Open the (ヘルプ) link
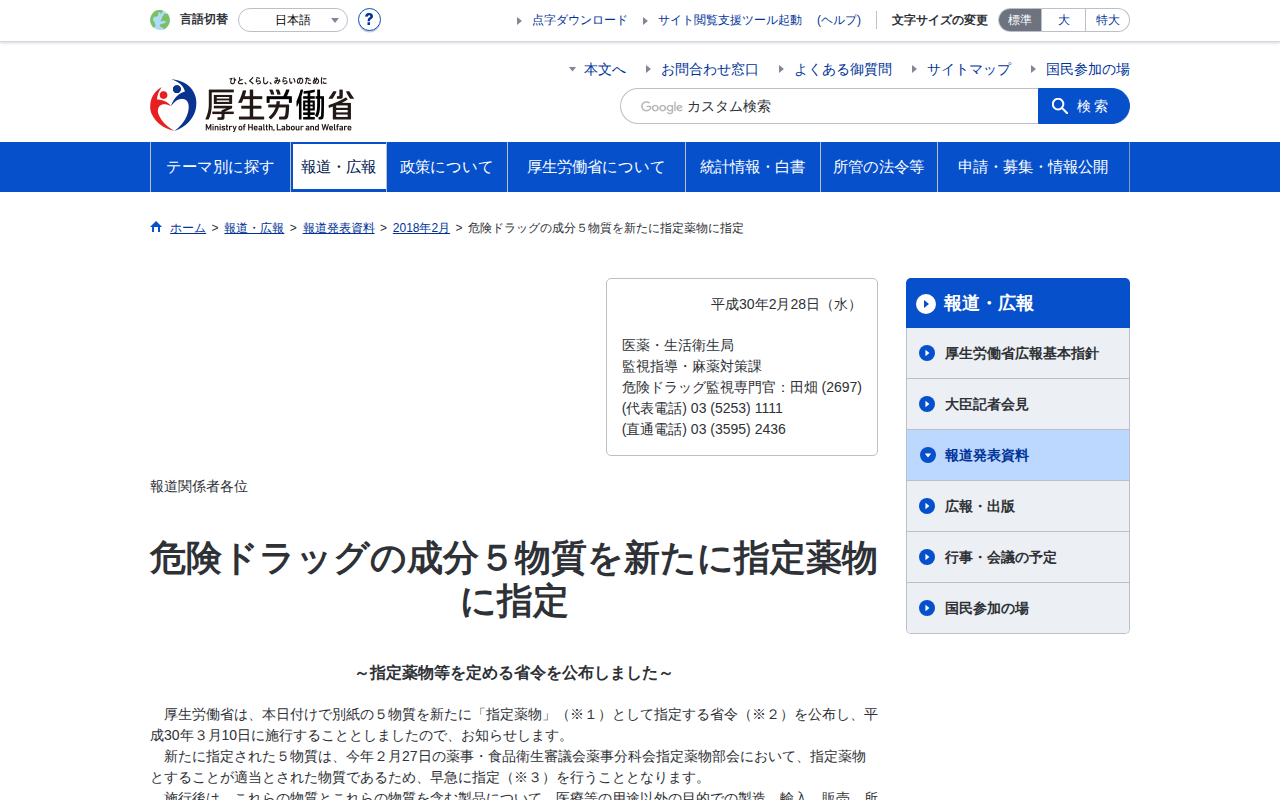The height and width of the screenshot is (800, 1280). [x=839, y=20]
